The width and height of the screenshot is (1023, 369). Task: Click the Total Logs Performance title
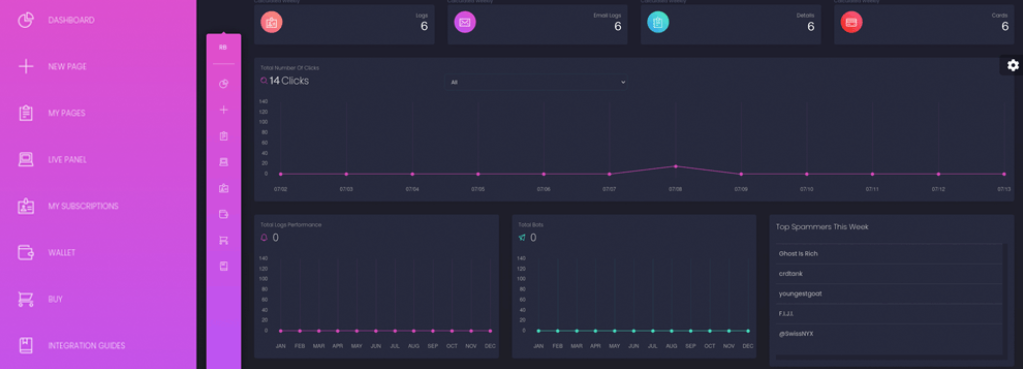pos(290,224)
